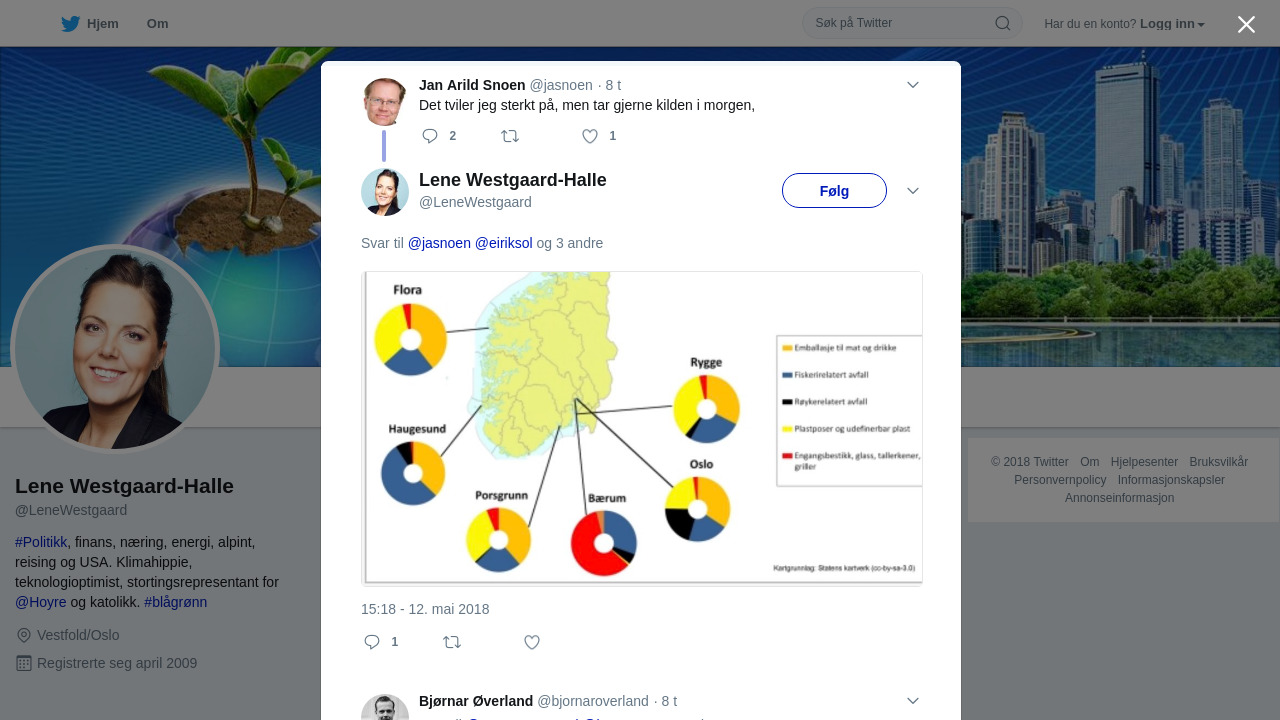The height and width of the screenshot is (720, 1280).
Task: Click the @jasnoen handle beside Jan Arild Snoen
Action: (x=561, y=85)
